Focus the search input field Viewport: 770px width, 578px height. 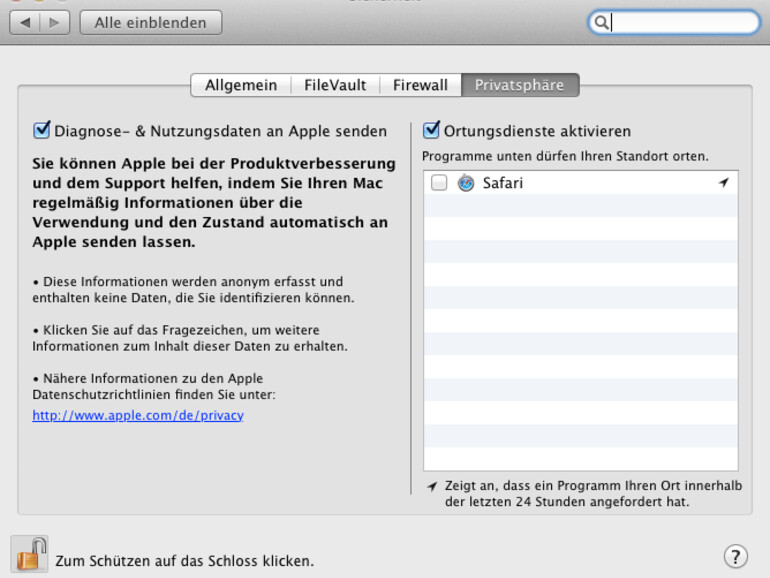click(674, 23)
